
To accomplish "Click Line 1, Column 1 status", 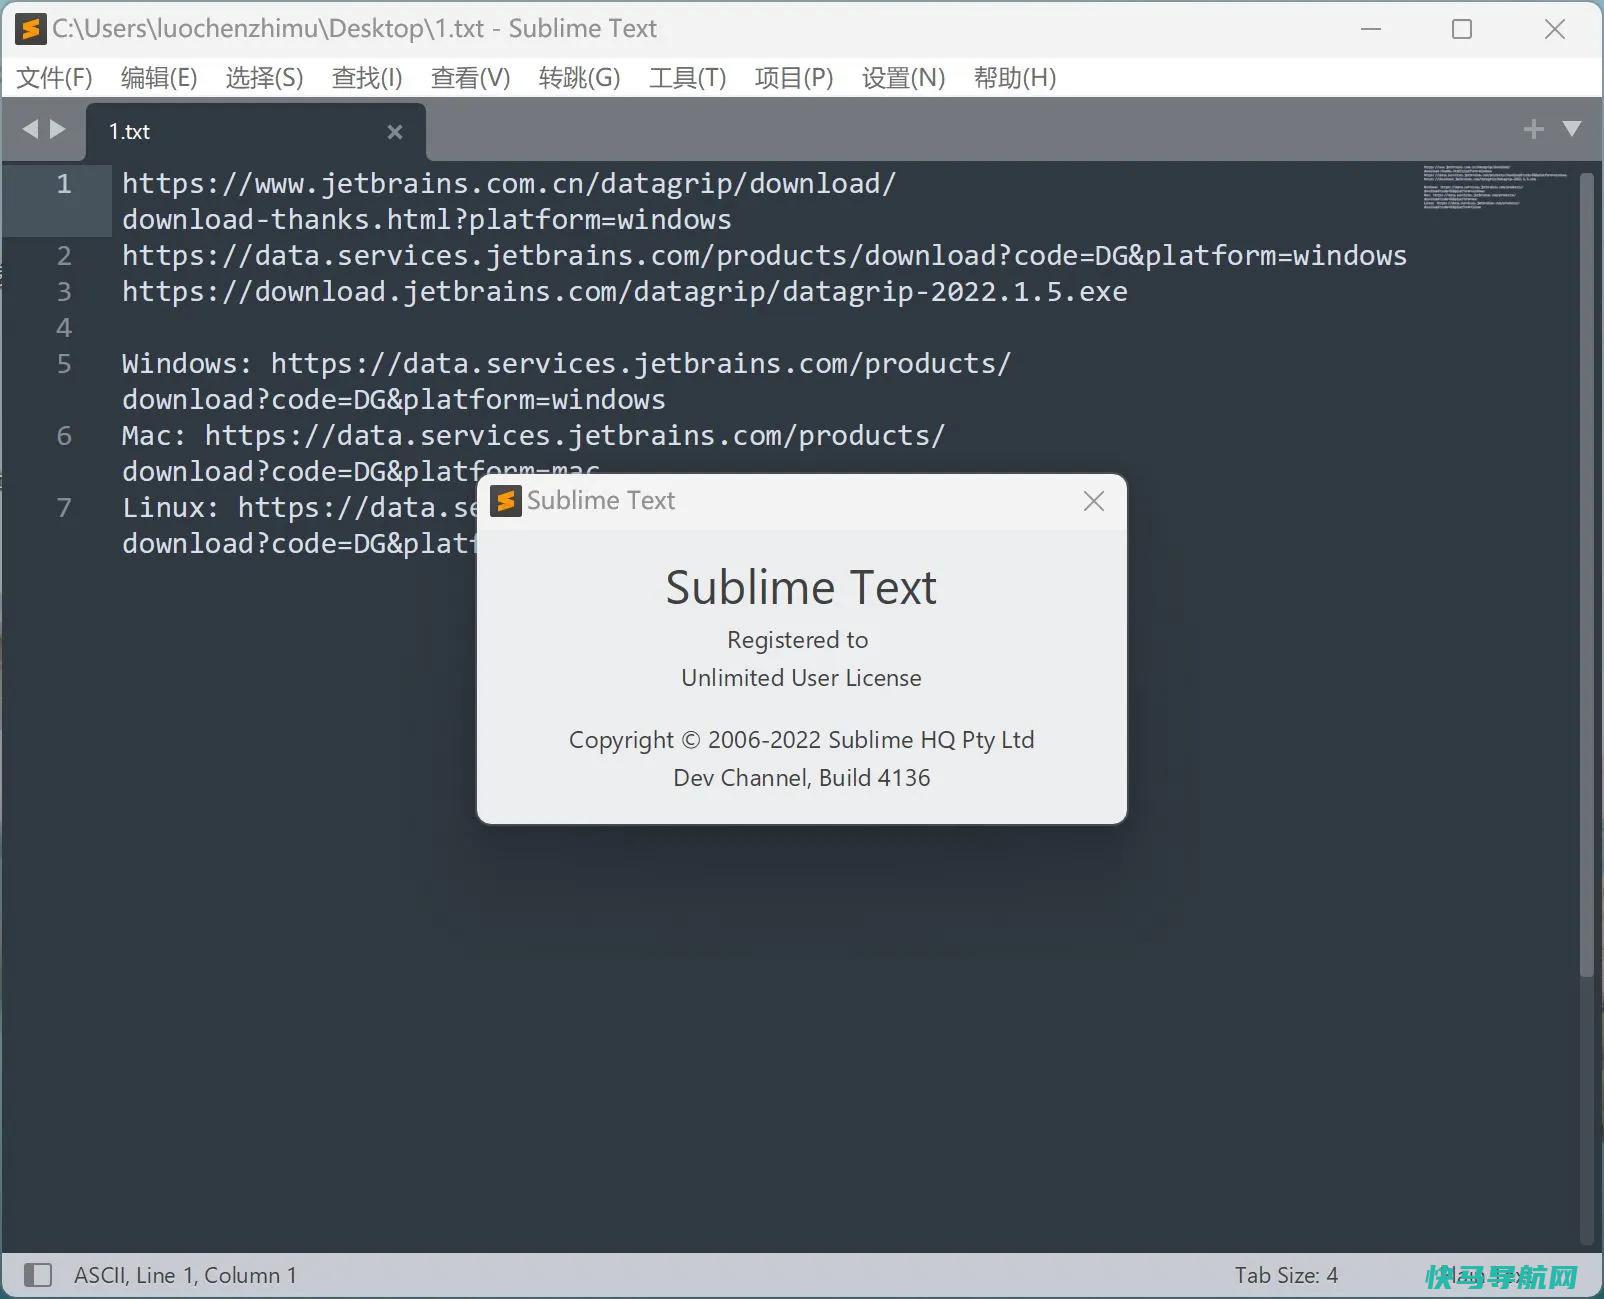I will [216, 1275].
